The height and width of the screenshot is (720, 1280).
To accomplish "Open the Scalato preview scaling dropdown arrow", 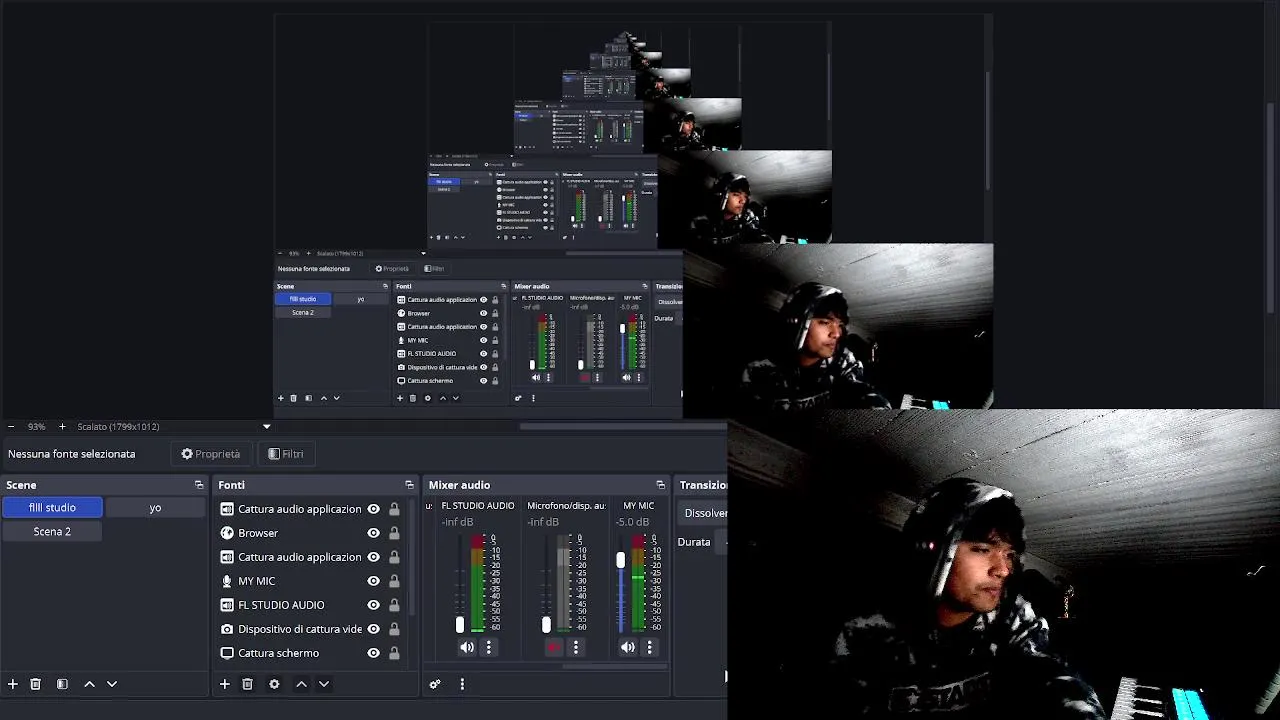I will 266,427.
